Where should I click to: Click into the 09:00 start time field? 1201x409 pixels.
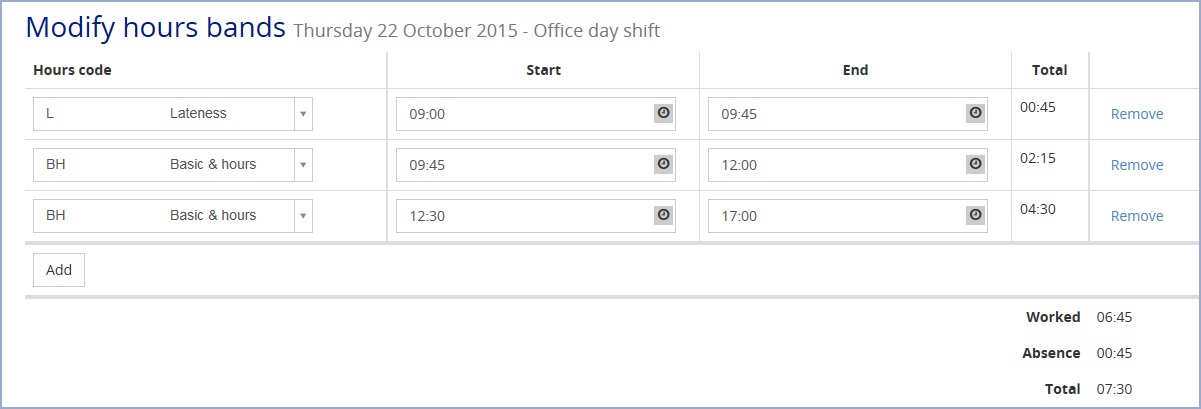[520, 113]
